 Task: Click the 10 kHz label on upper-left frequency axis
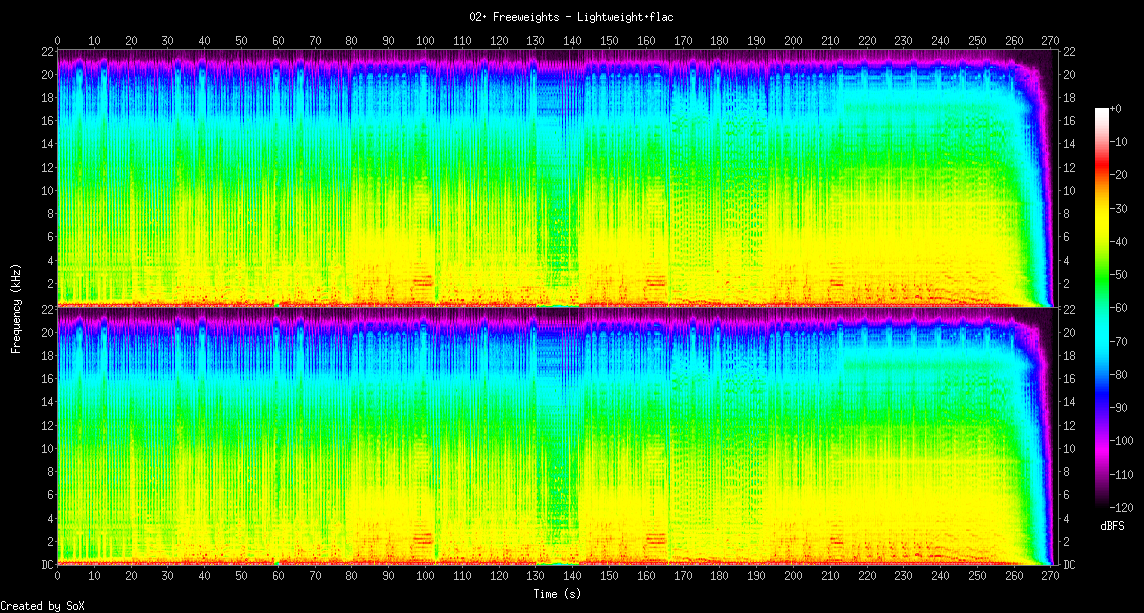[45, 190]
